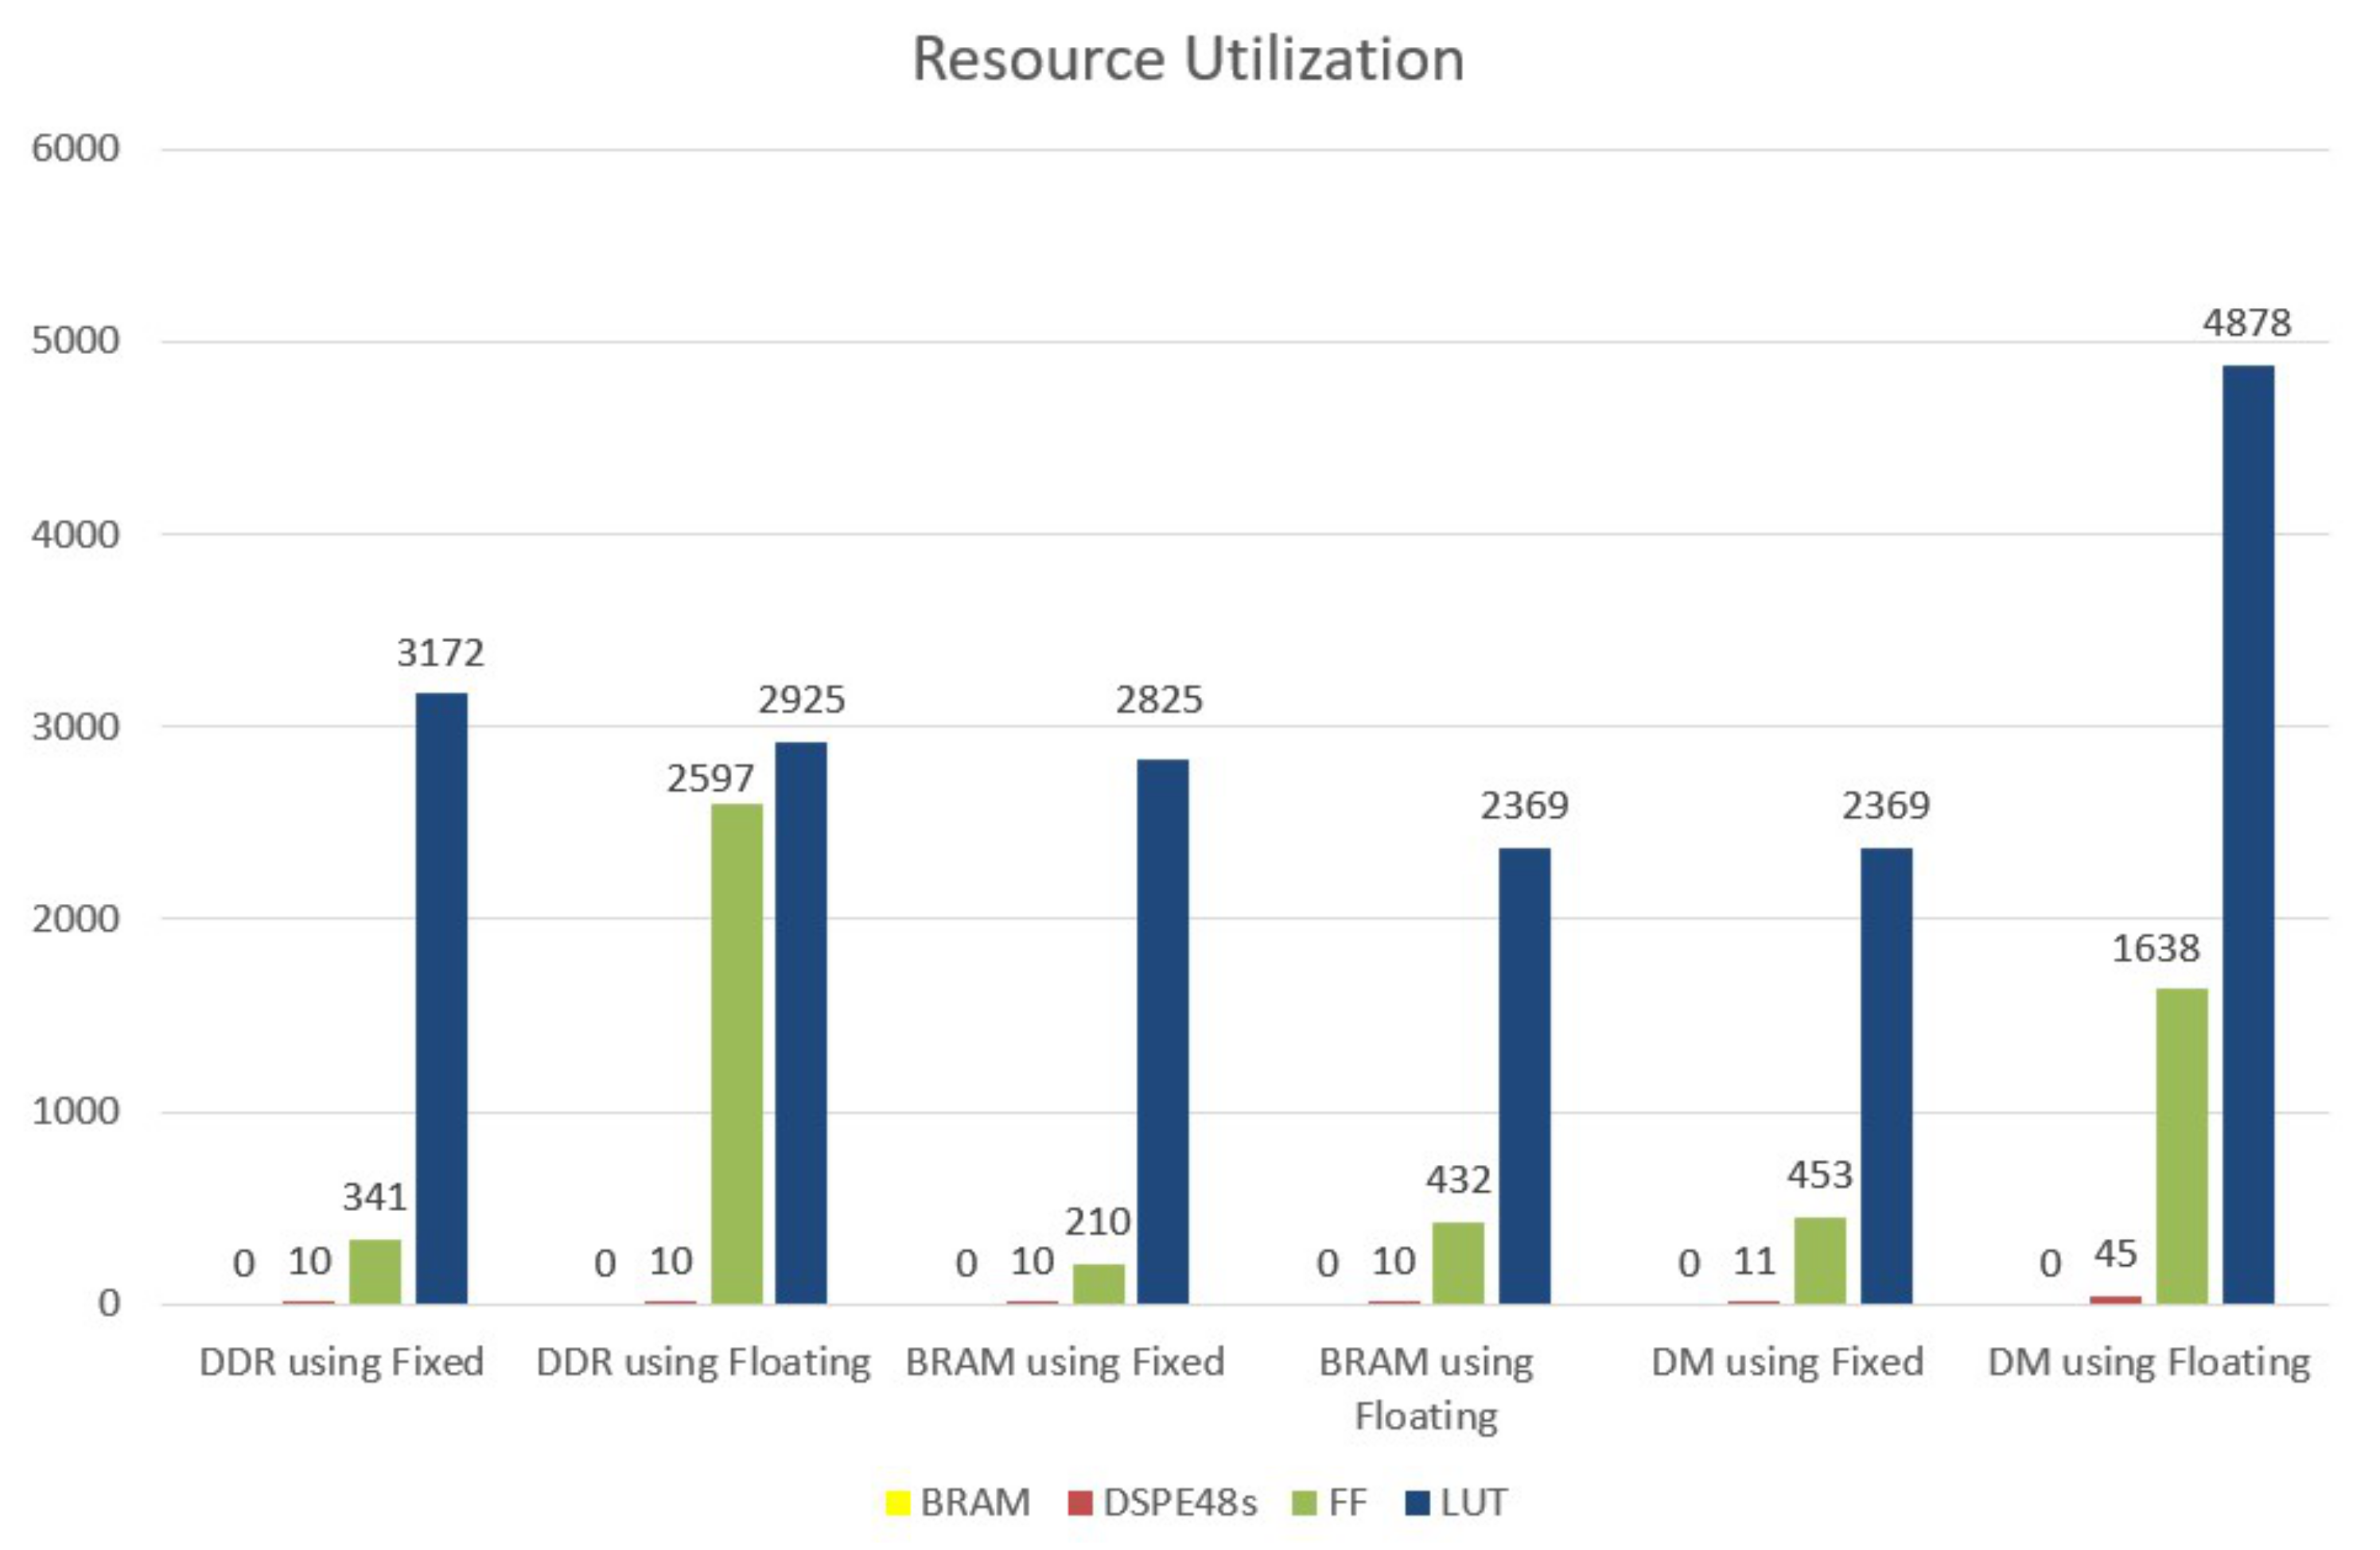Viewport: 2380px width, 1550px height.
Task: Select the Resource Utilization chart title
Action: coord(1188,59)
